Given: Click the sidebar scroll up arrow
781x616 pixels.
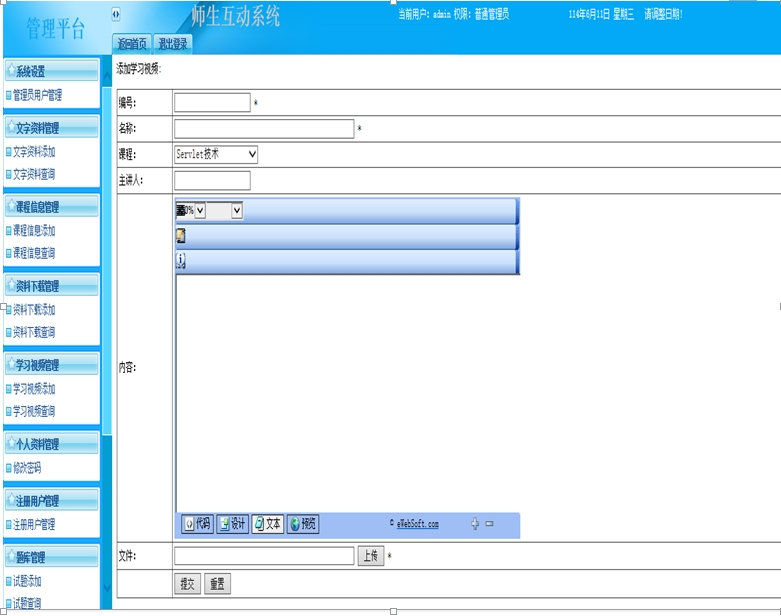Looking at the screenshot, I should pyautogui.click(x=107, y=76).
